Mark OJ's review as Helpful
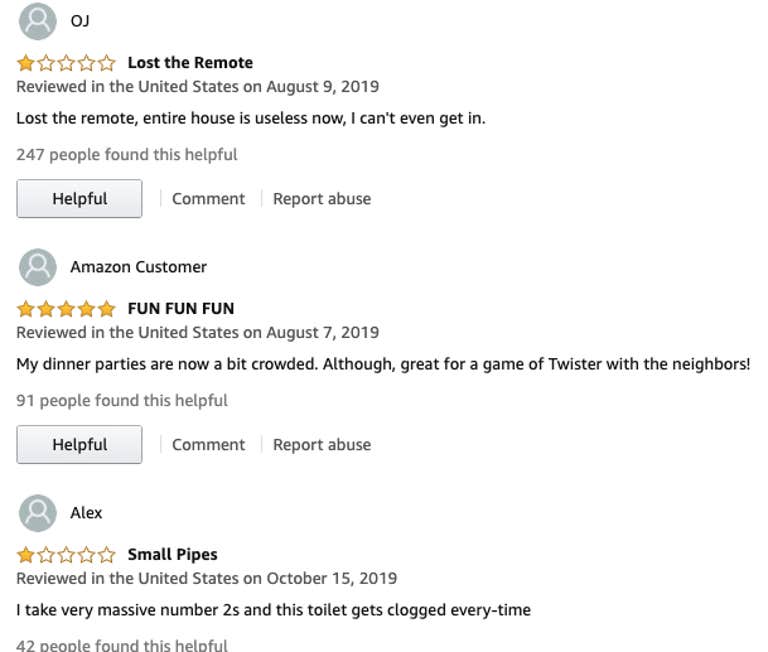 click(x=79, y=198)
